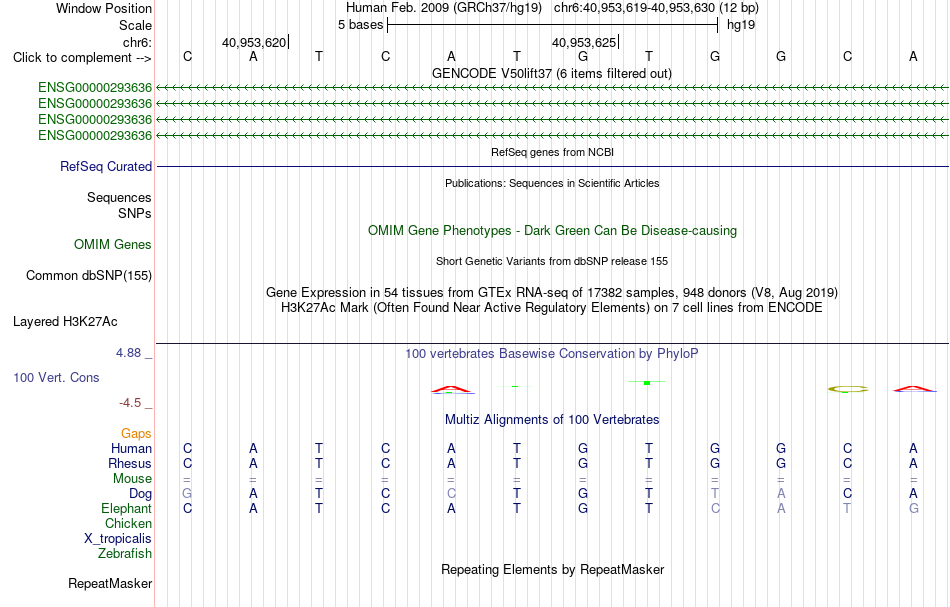Click 'Multiz Alignments of 100 Vertebrates' title
This screenshot has width=950, height=607.
[x=552, y=420]
